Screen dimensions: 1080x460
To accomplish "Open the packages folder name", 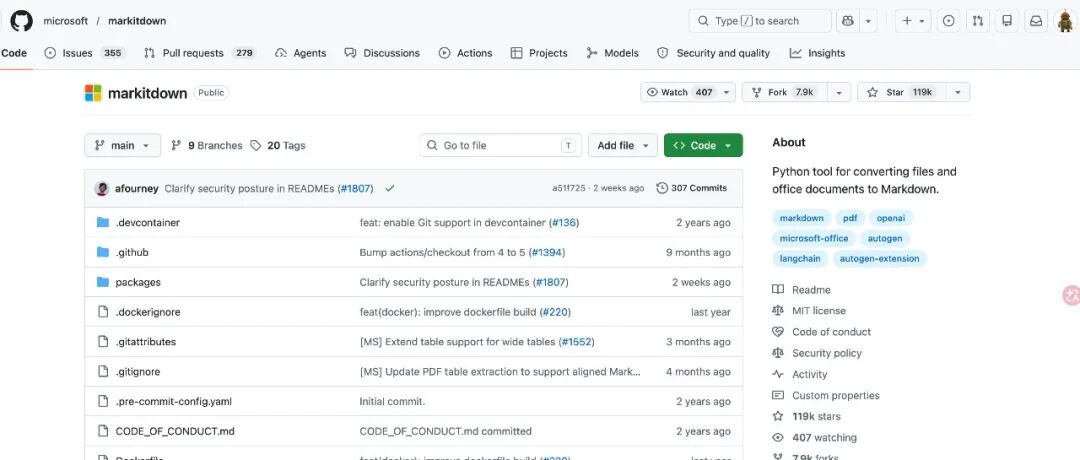I will [138, 282].
